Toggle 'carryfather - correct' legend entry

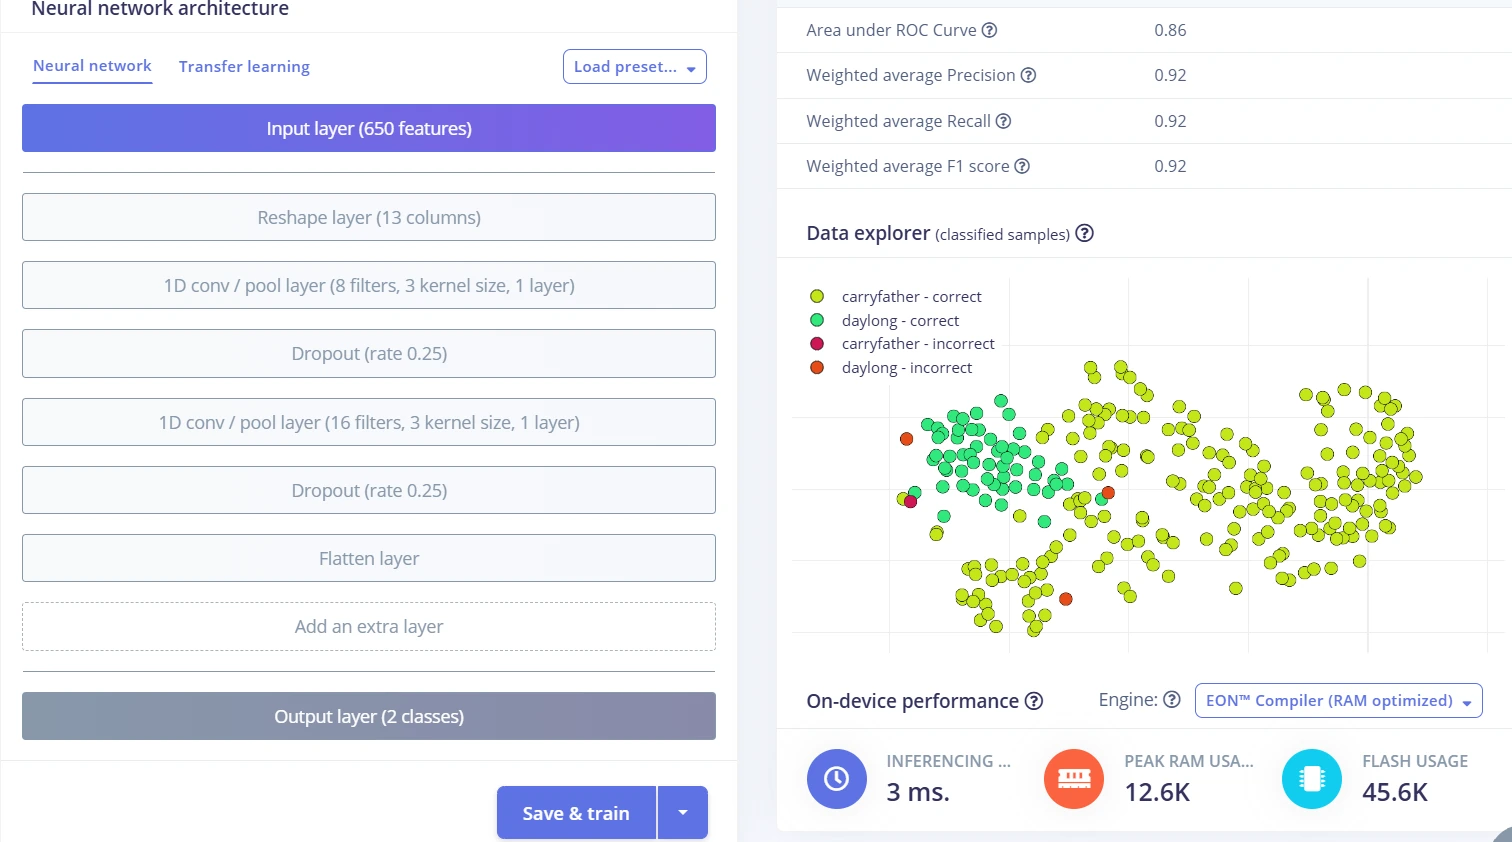pyautogui.click(x=895, y=296)
